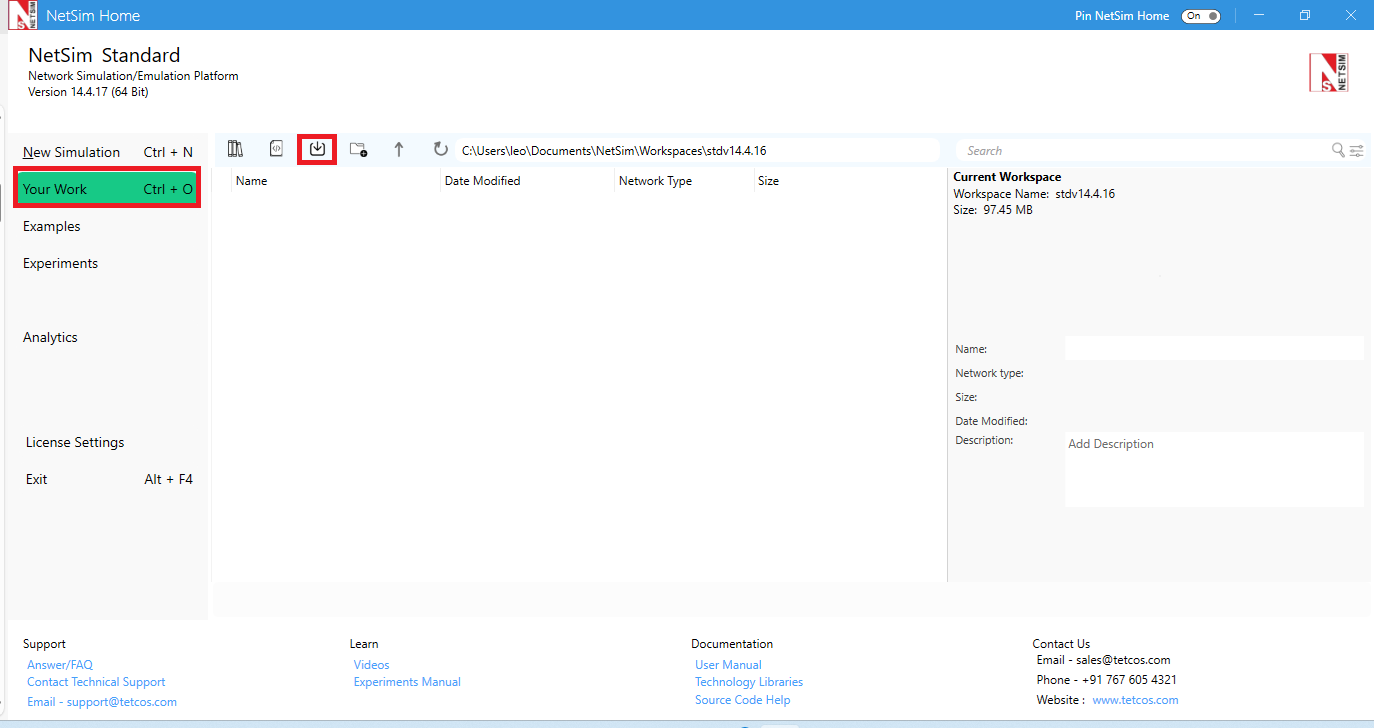1374x728 pixels.
Task: Restore the NetSim Home window
Action: click(x=1305, y=15)
